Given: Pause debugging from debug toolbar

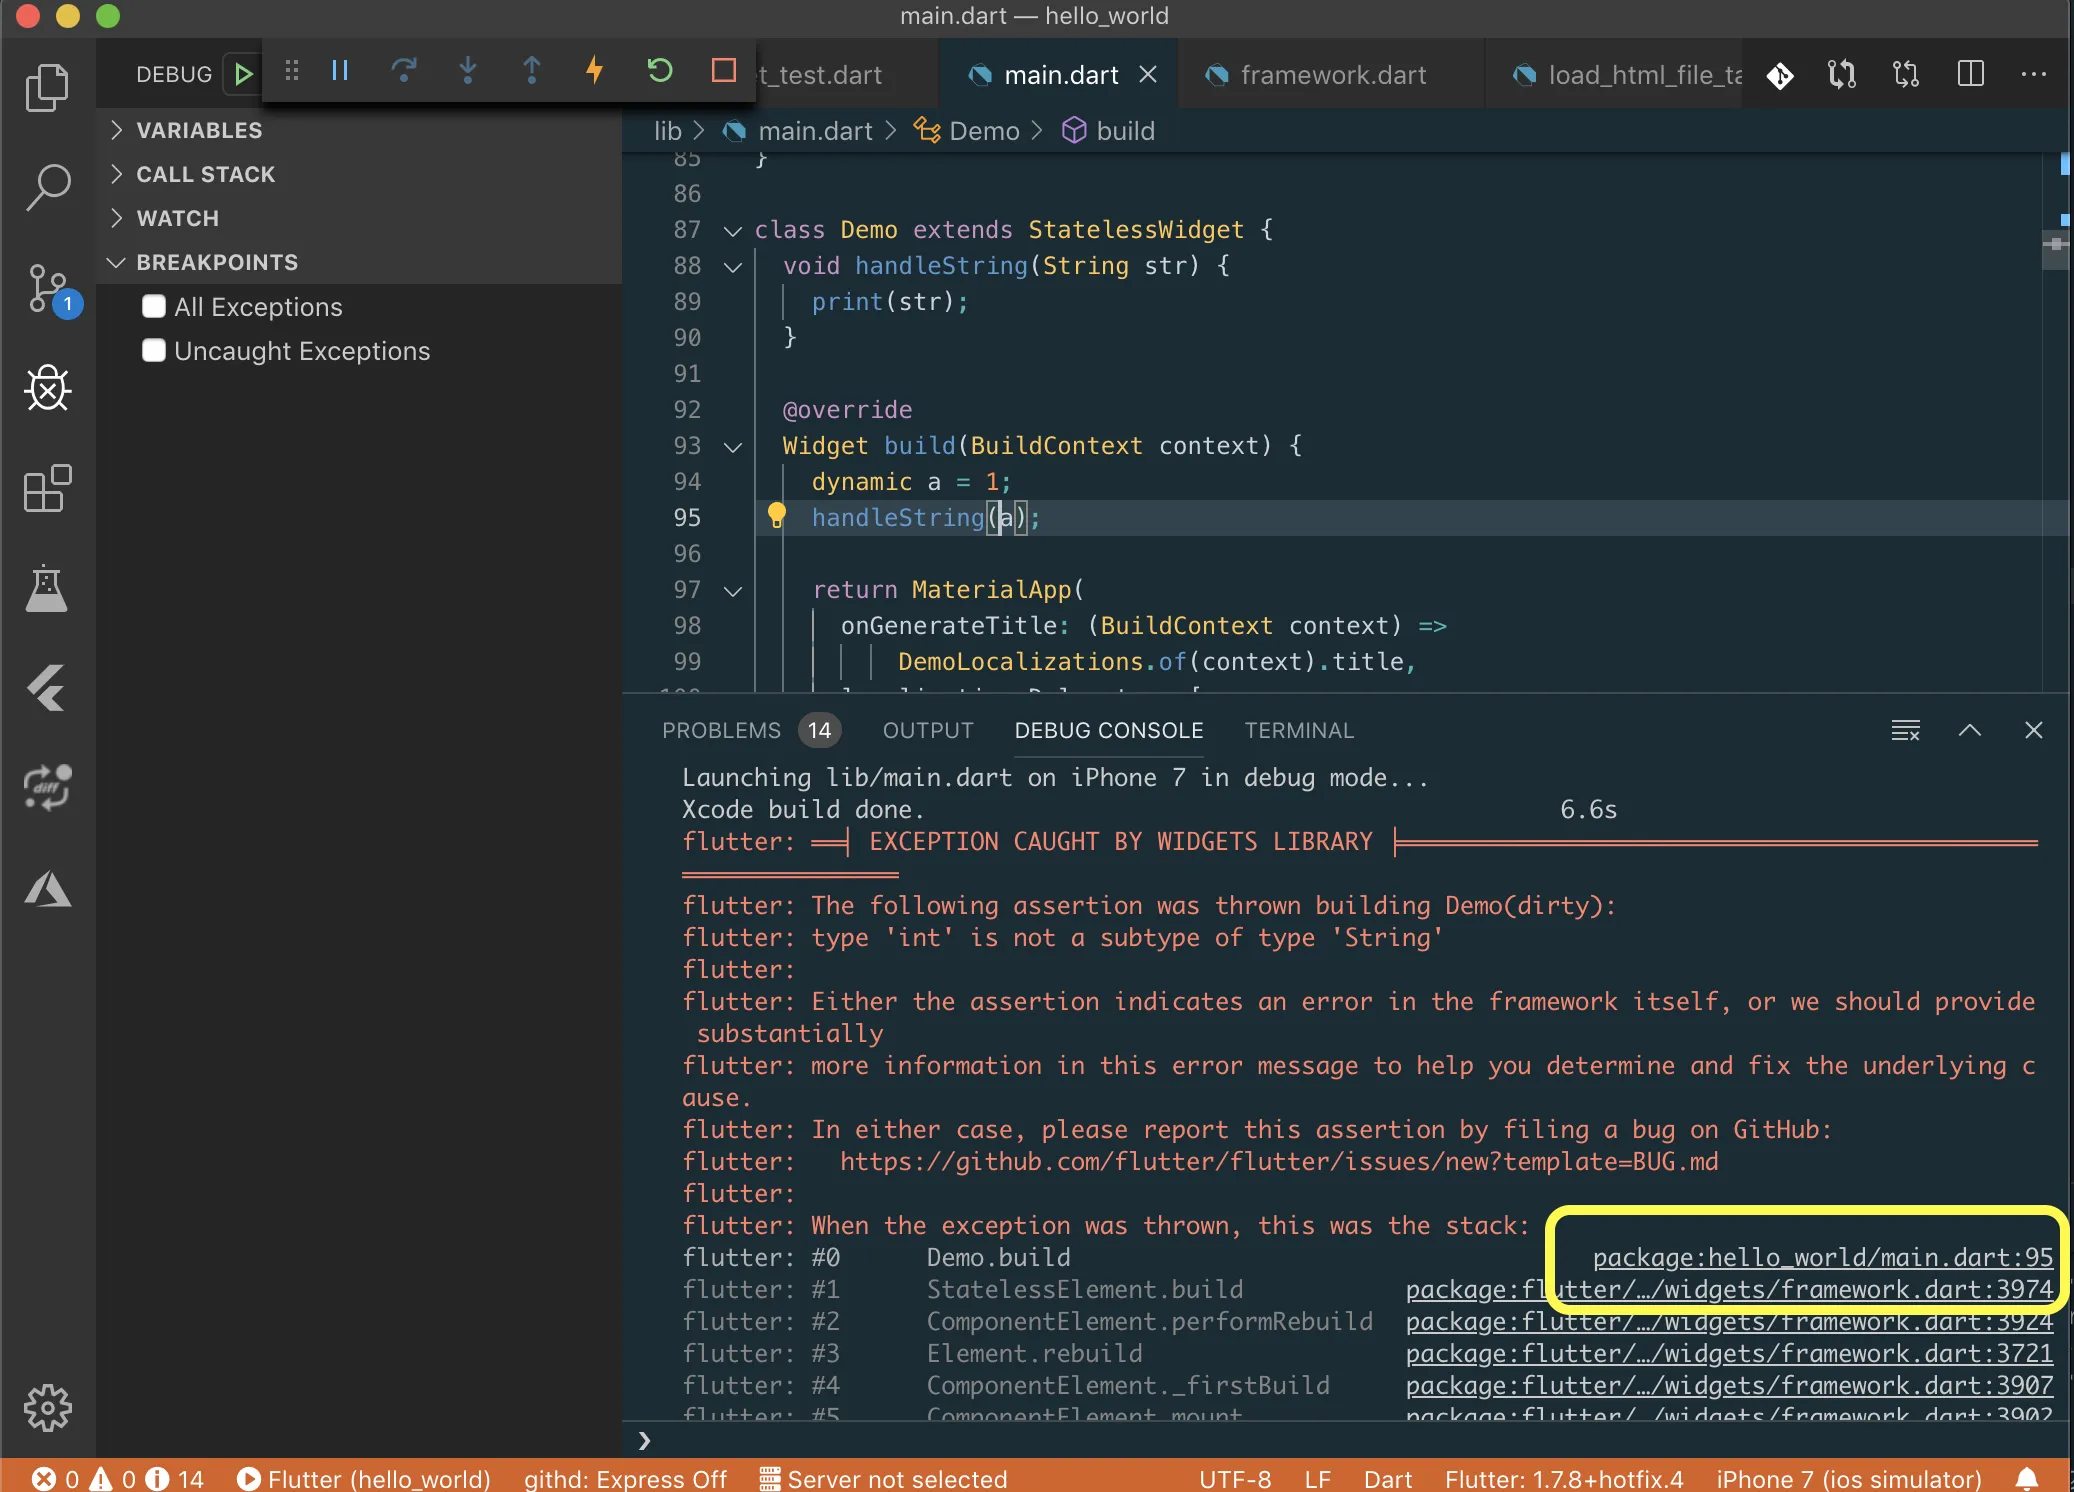Looking at the screenshot, I should click(x=340, y=71).
